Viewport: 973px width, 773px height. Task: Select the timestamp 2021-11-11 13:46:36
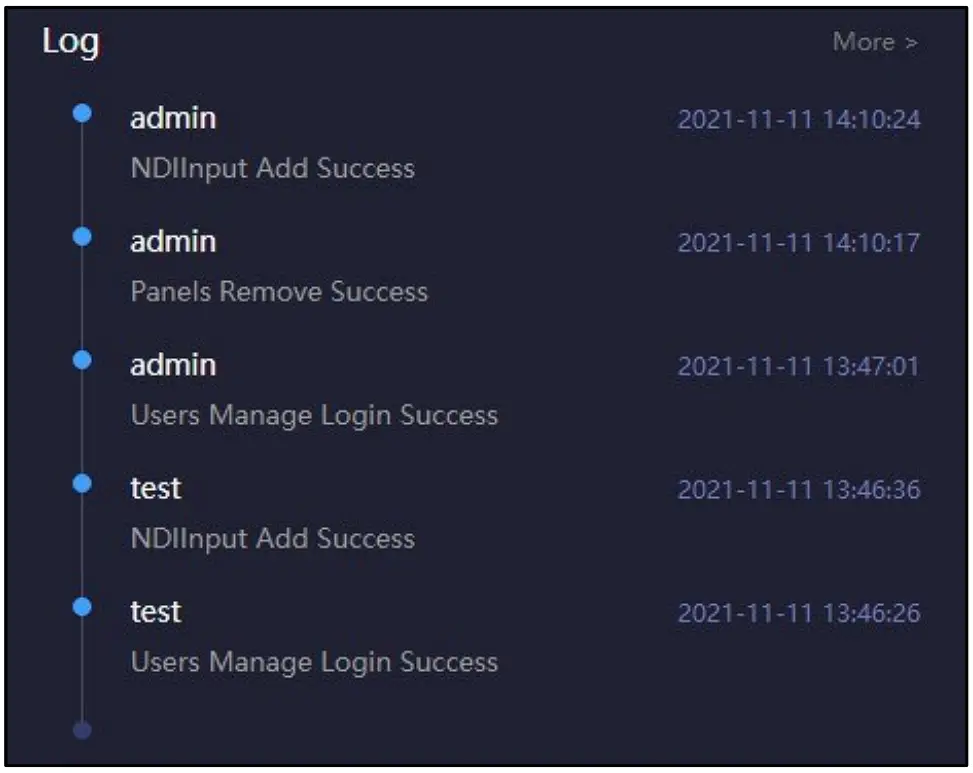click(798, 490)
